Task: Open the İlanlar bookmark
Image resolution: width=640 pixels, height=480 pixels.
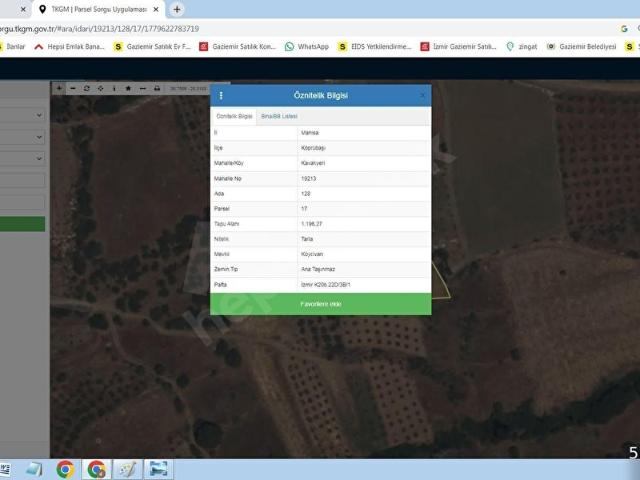Action: 13,47
